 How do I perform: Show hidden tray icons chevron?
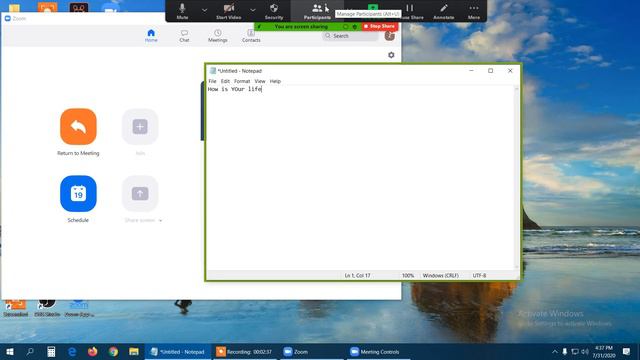click(554, 351)
